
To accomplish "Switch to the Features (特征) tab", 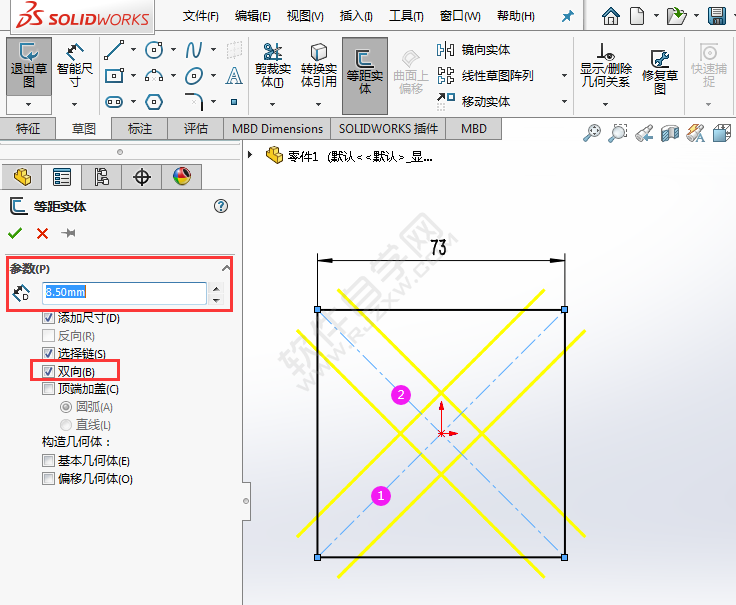I will coord(28,129).
